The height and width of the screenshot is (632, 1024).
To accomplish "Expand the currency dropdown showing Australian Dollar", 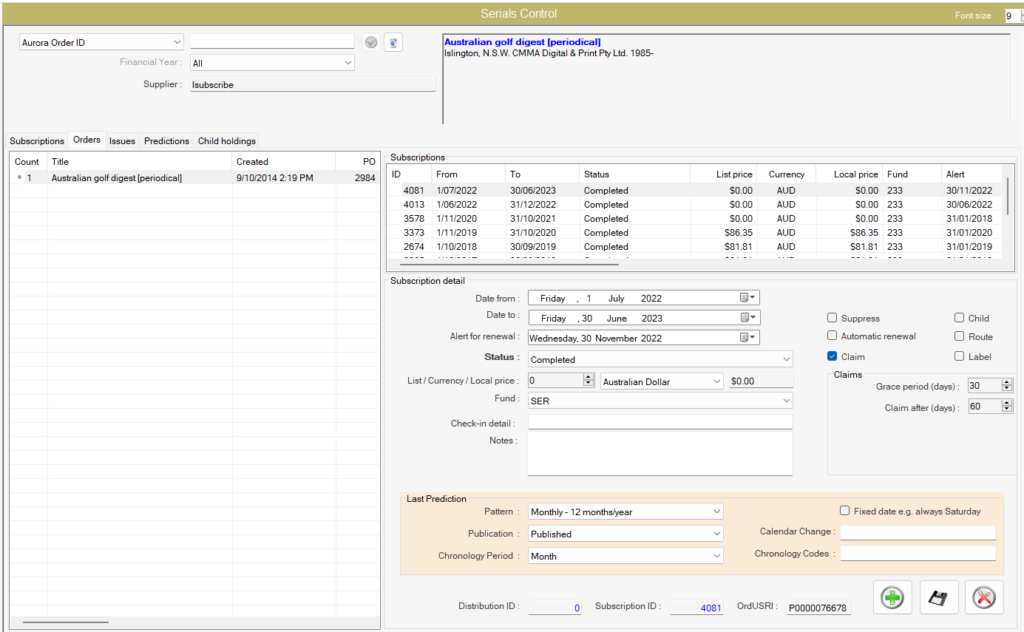I will 718,380.
